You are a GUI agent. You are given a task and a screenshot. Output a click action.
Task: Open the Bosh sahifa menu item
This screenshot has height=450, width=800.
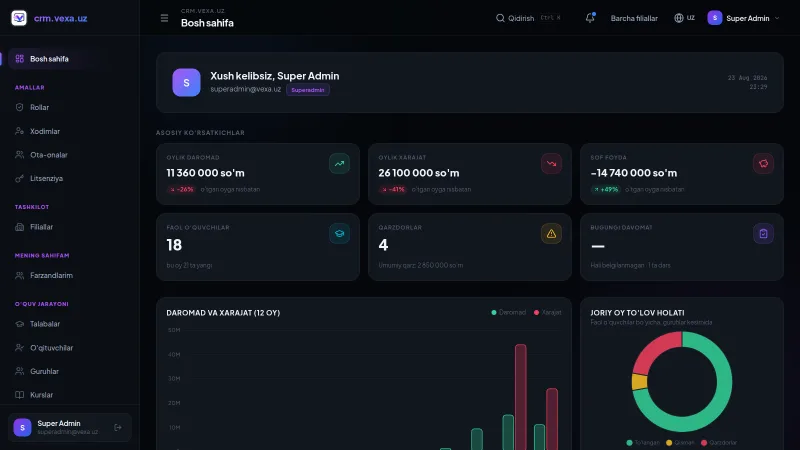tap(69, 59)
